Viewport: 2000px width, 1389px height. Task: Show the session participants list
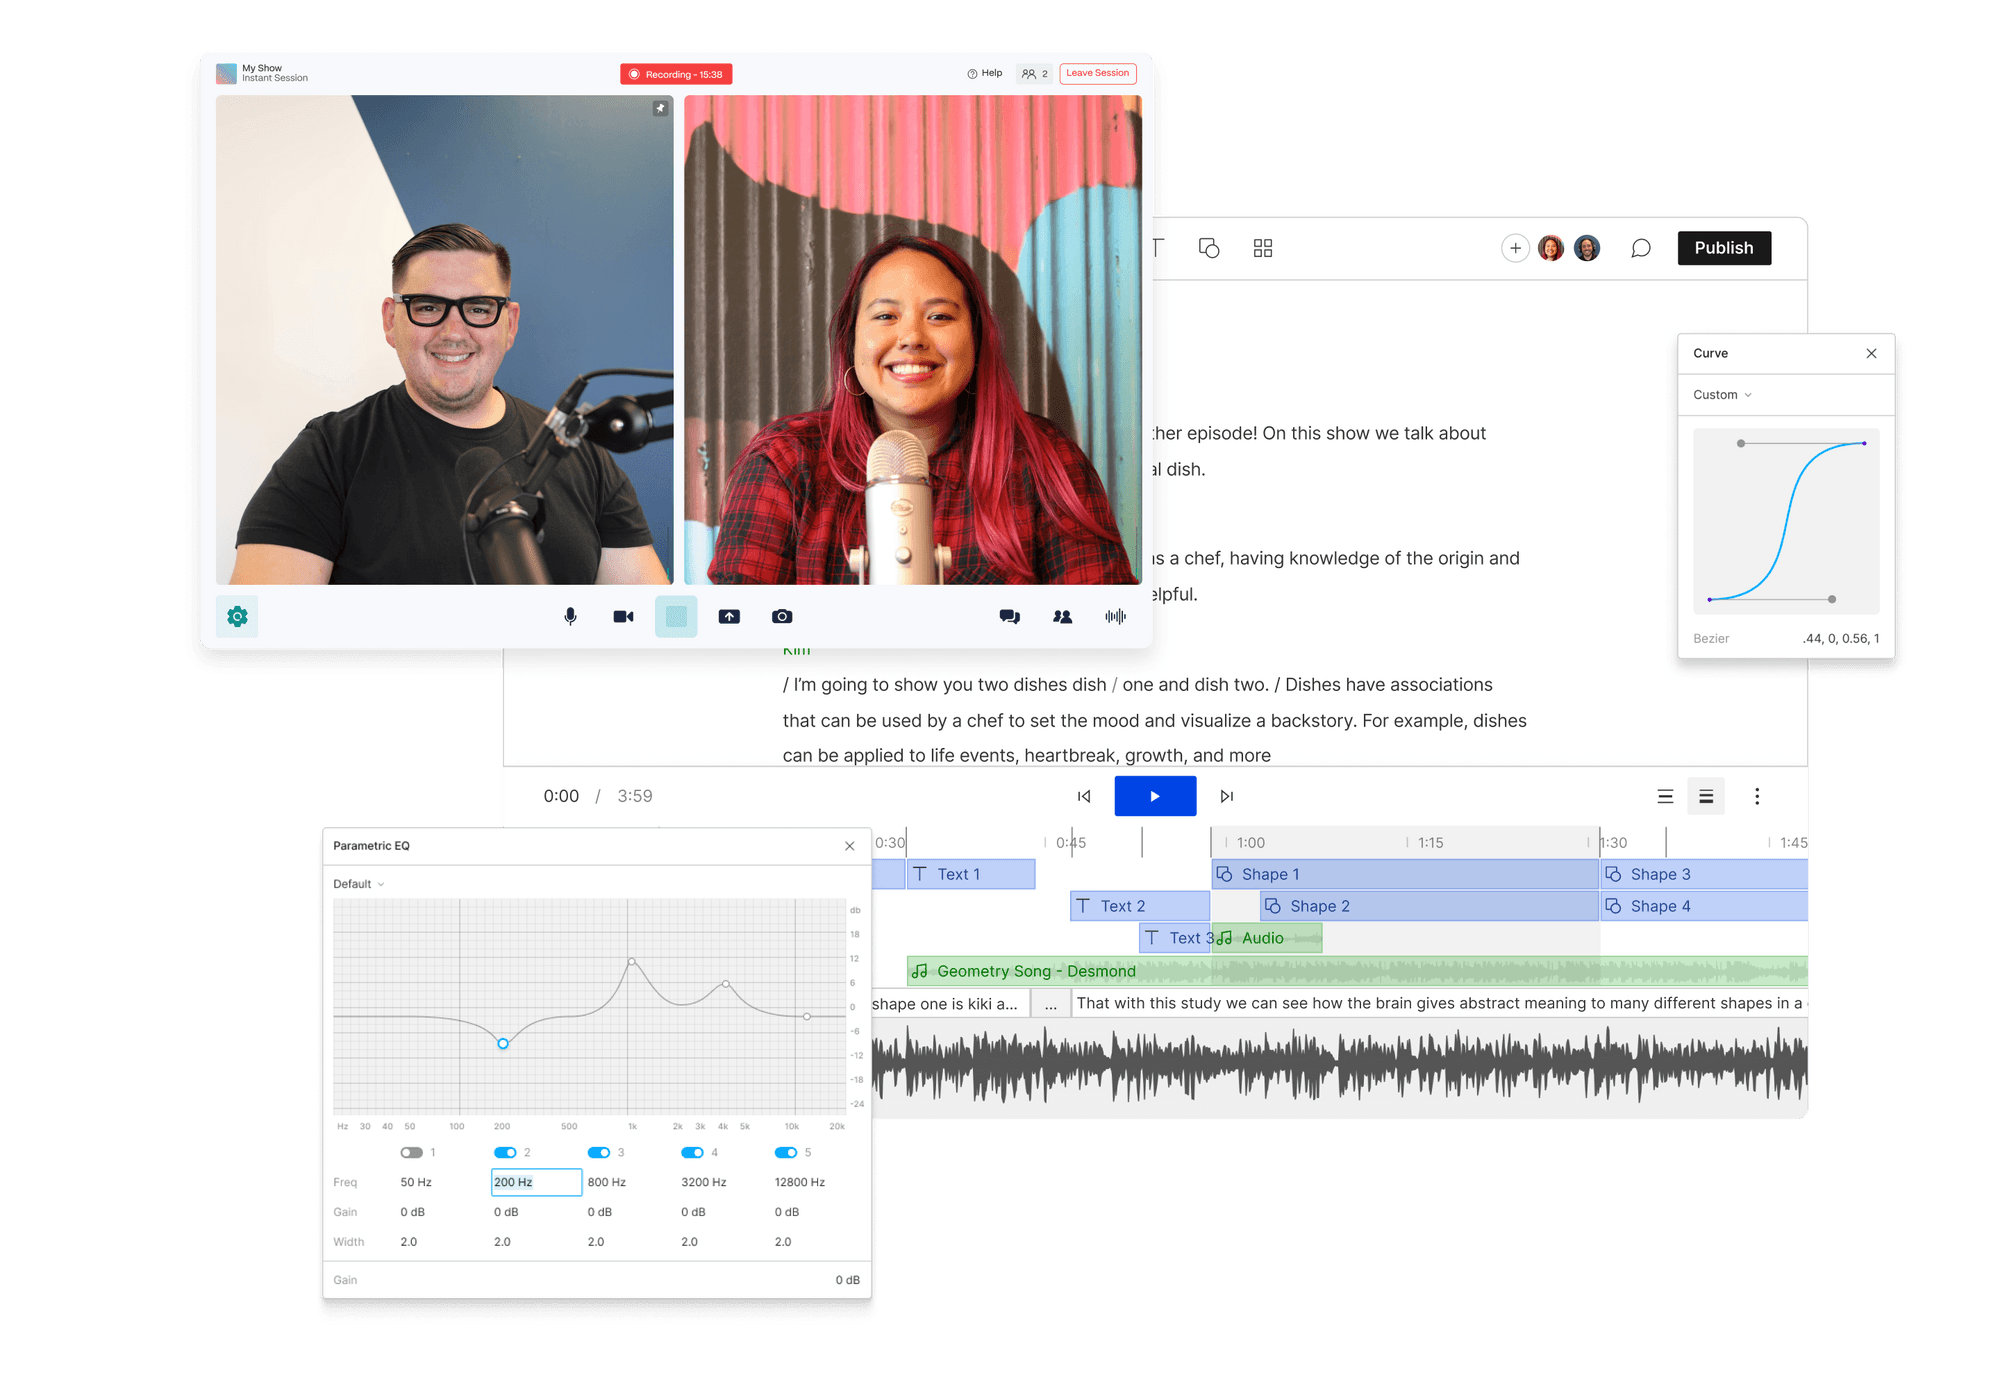(x=1063, y=617)
